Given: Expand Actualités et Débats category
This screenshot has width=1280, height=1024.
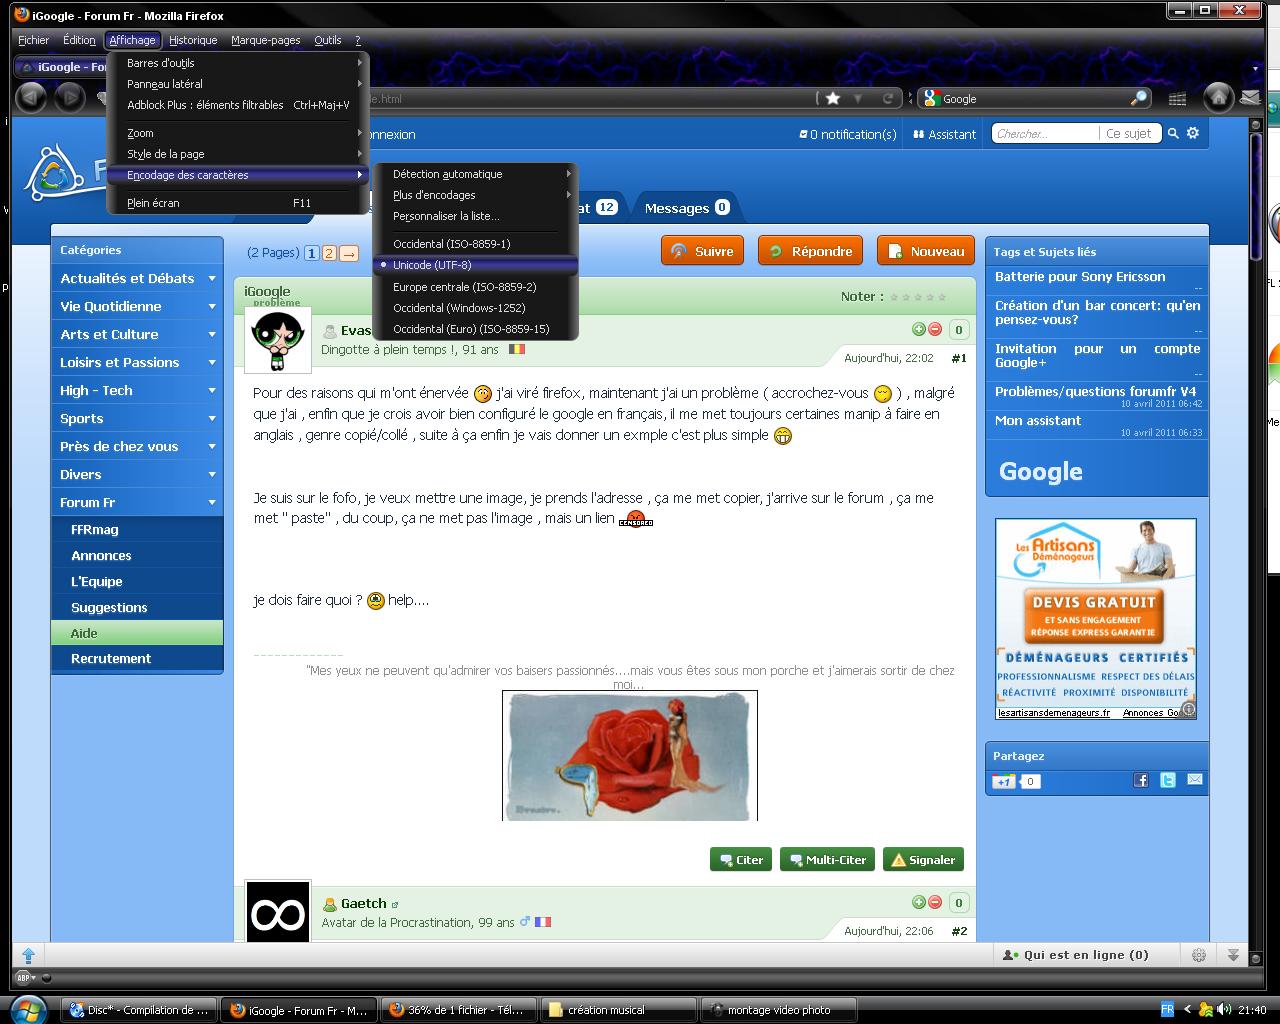Looking at the screenshot, I should pos(137,278).
